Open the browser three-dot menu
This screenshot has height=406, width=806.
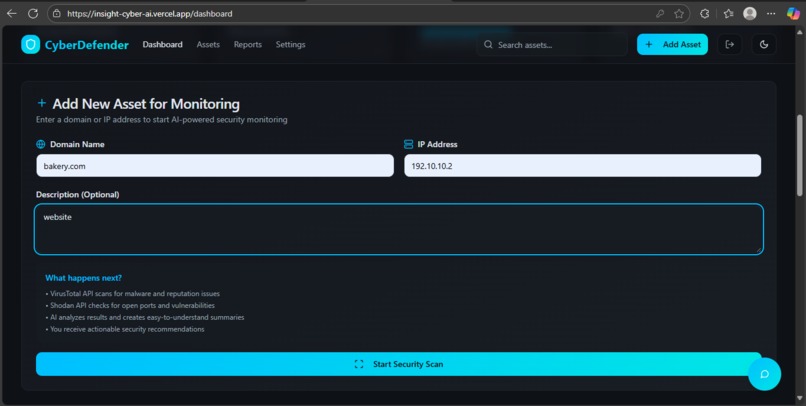coord(771,14)
